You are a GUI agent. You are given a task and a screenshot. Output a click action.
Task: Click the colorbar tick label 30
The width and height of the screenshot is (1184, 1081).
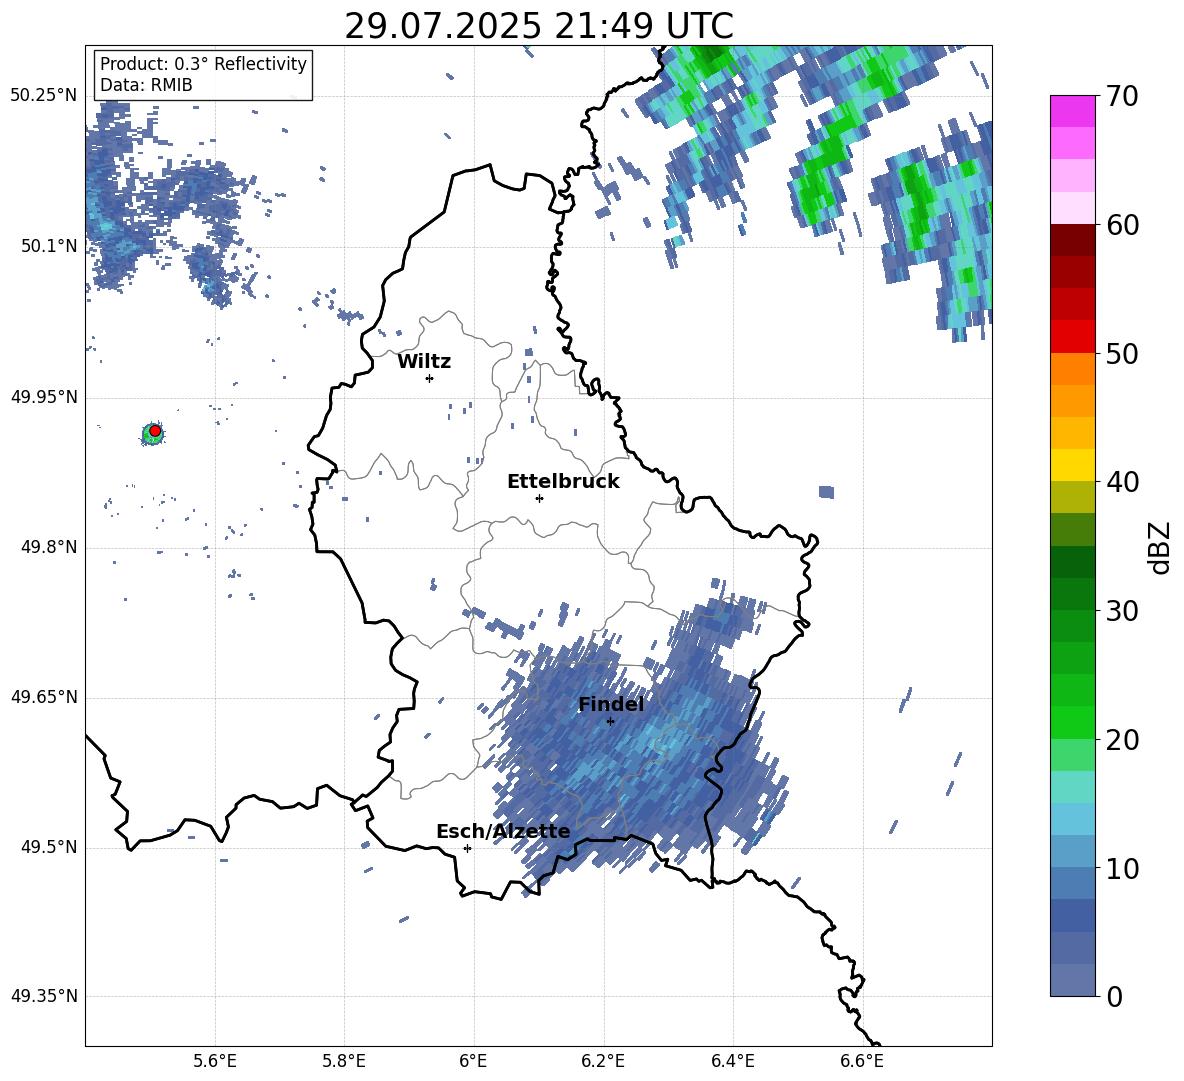click(x=1122, y=611)
